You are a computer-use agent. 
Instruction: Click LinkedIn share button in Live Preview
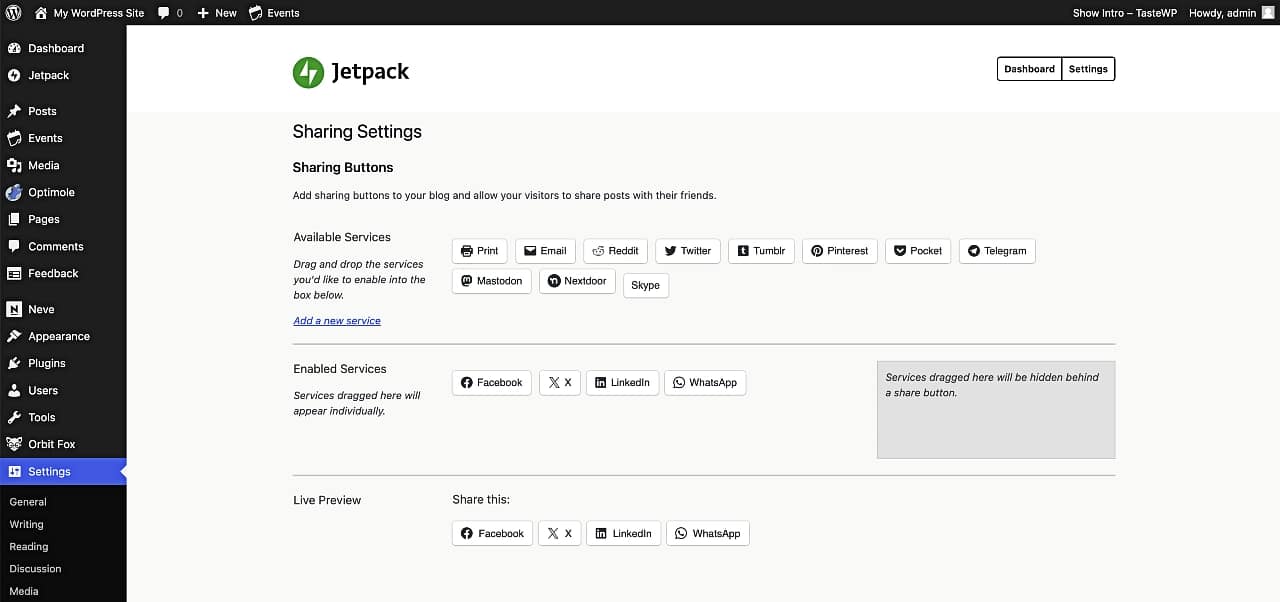click(x=624, y=534)
